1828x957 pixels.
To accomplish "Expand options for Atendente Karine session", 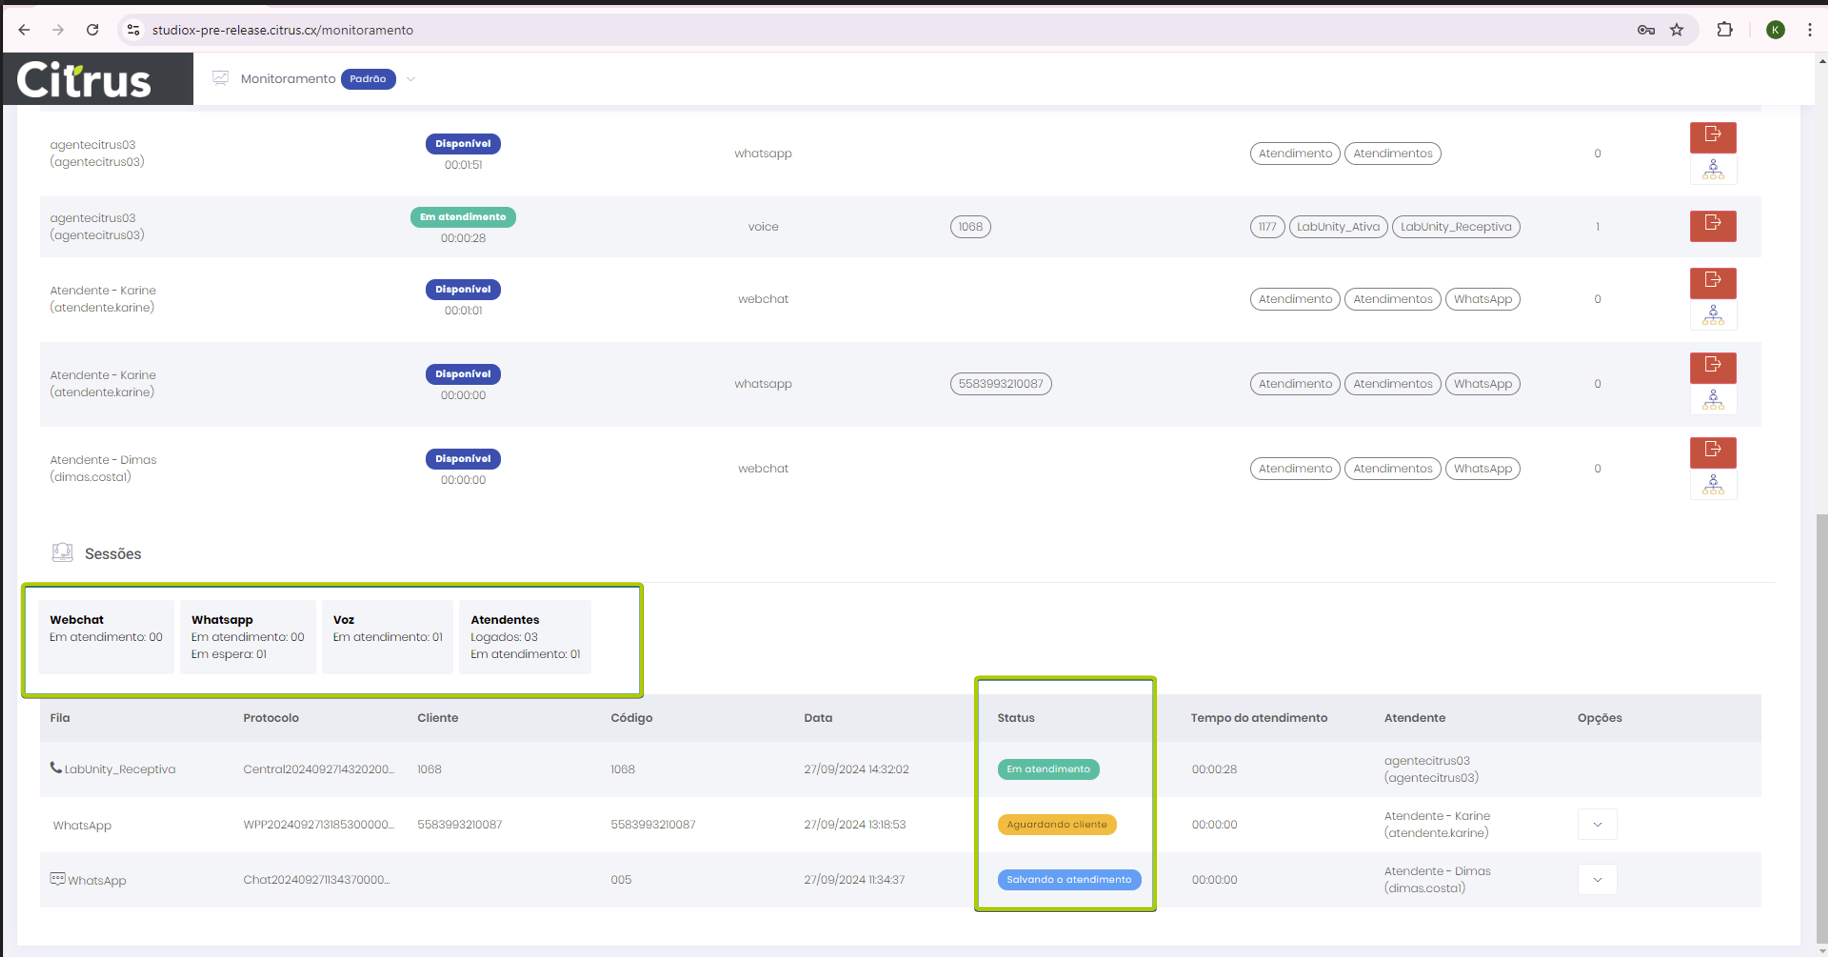I will [1597, 825].
